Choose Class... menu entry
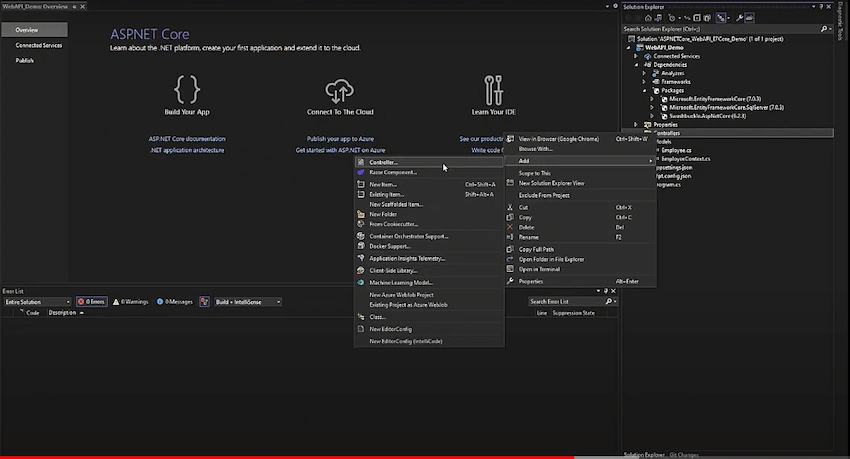850x459 pixels. click(429, 317)
